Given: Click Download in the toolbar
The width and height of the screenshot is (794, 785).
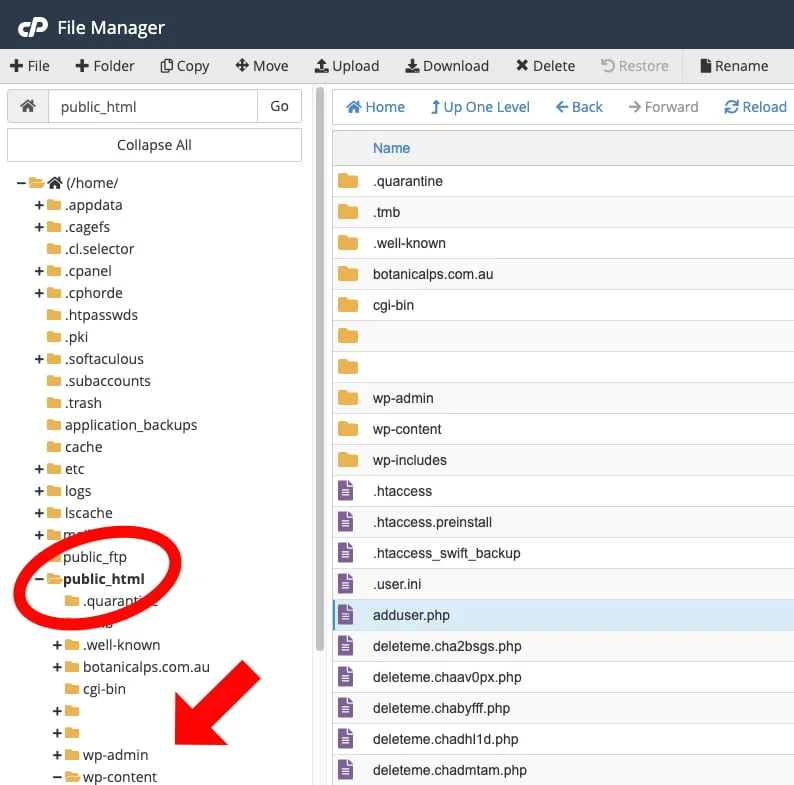Looking at the screenshot, I should (447, 66).
